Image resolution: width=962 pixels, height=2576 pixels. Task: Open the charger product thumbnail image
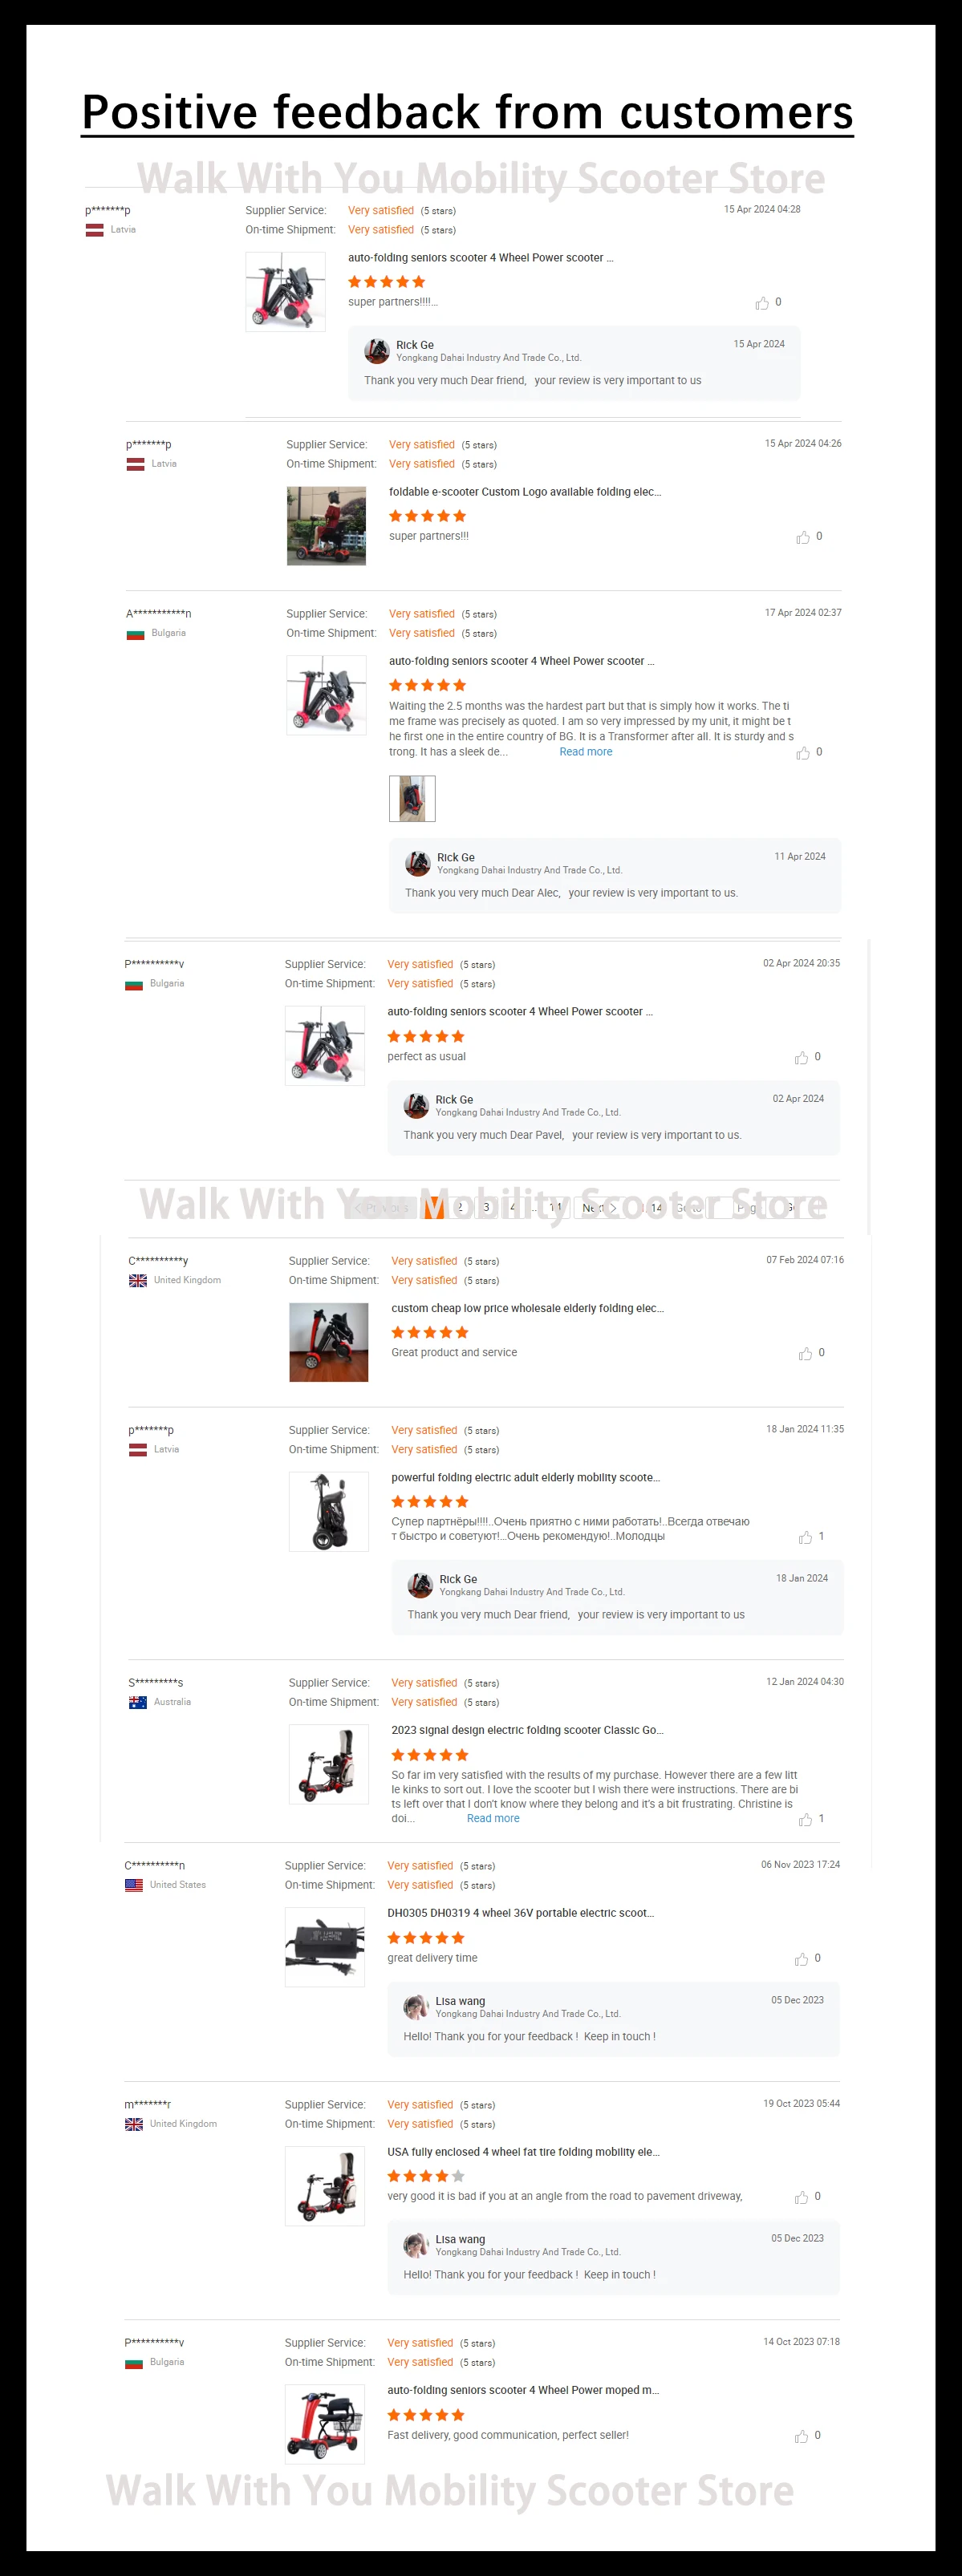(x=325, y=1947)
